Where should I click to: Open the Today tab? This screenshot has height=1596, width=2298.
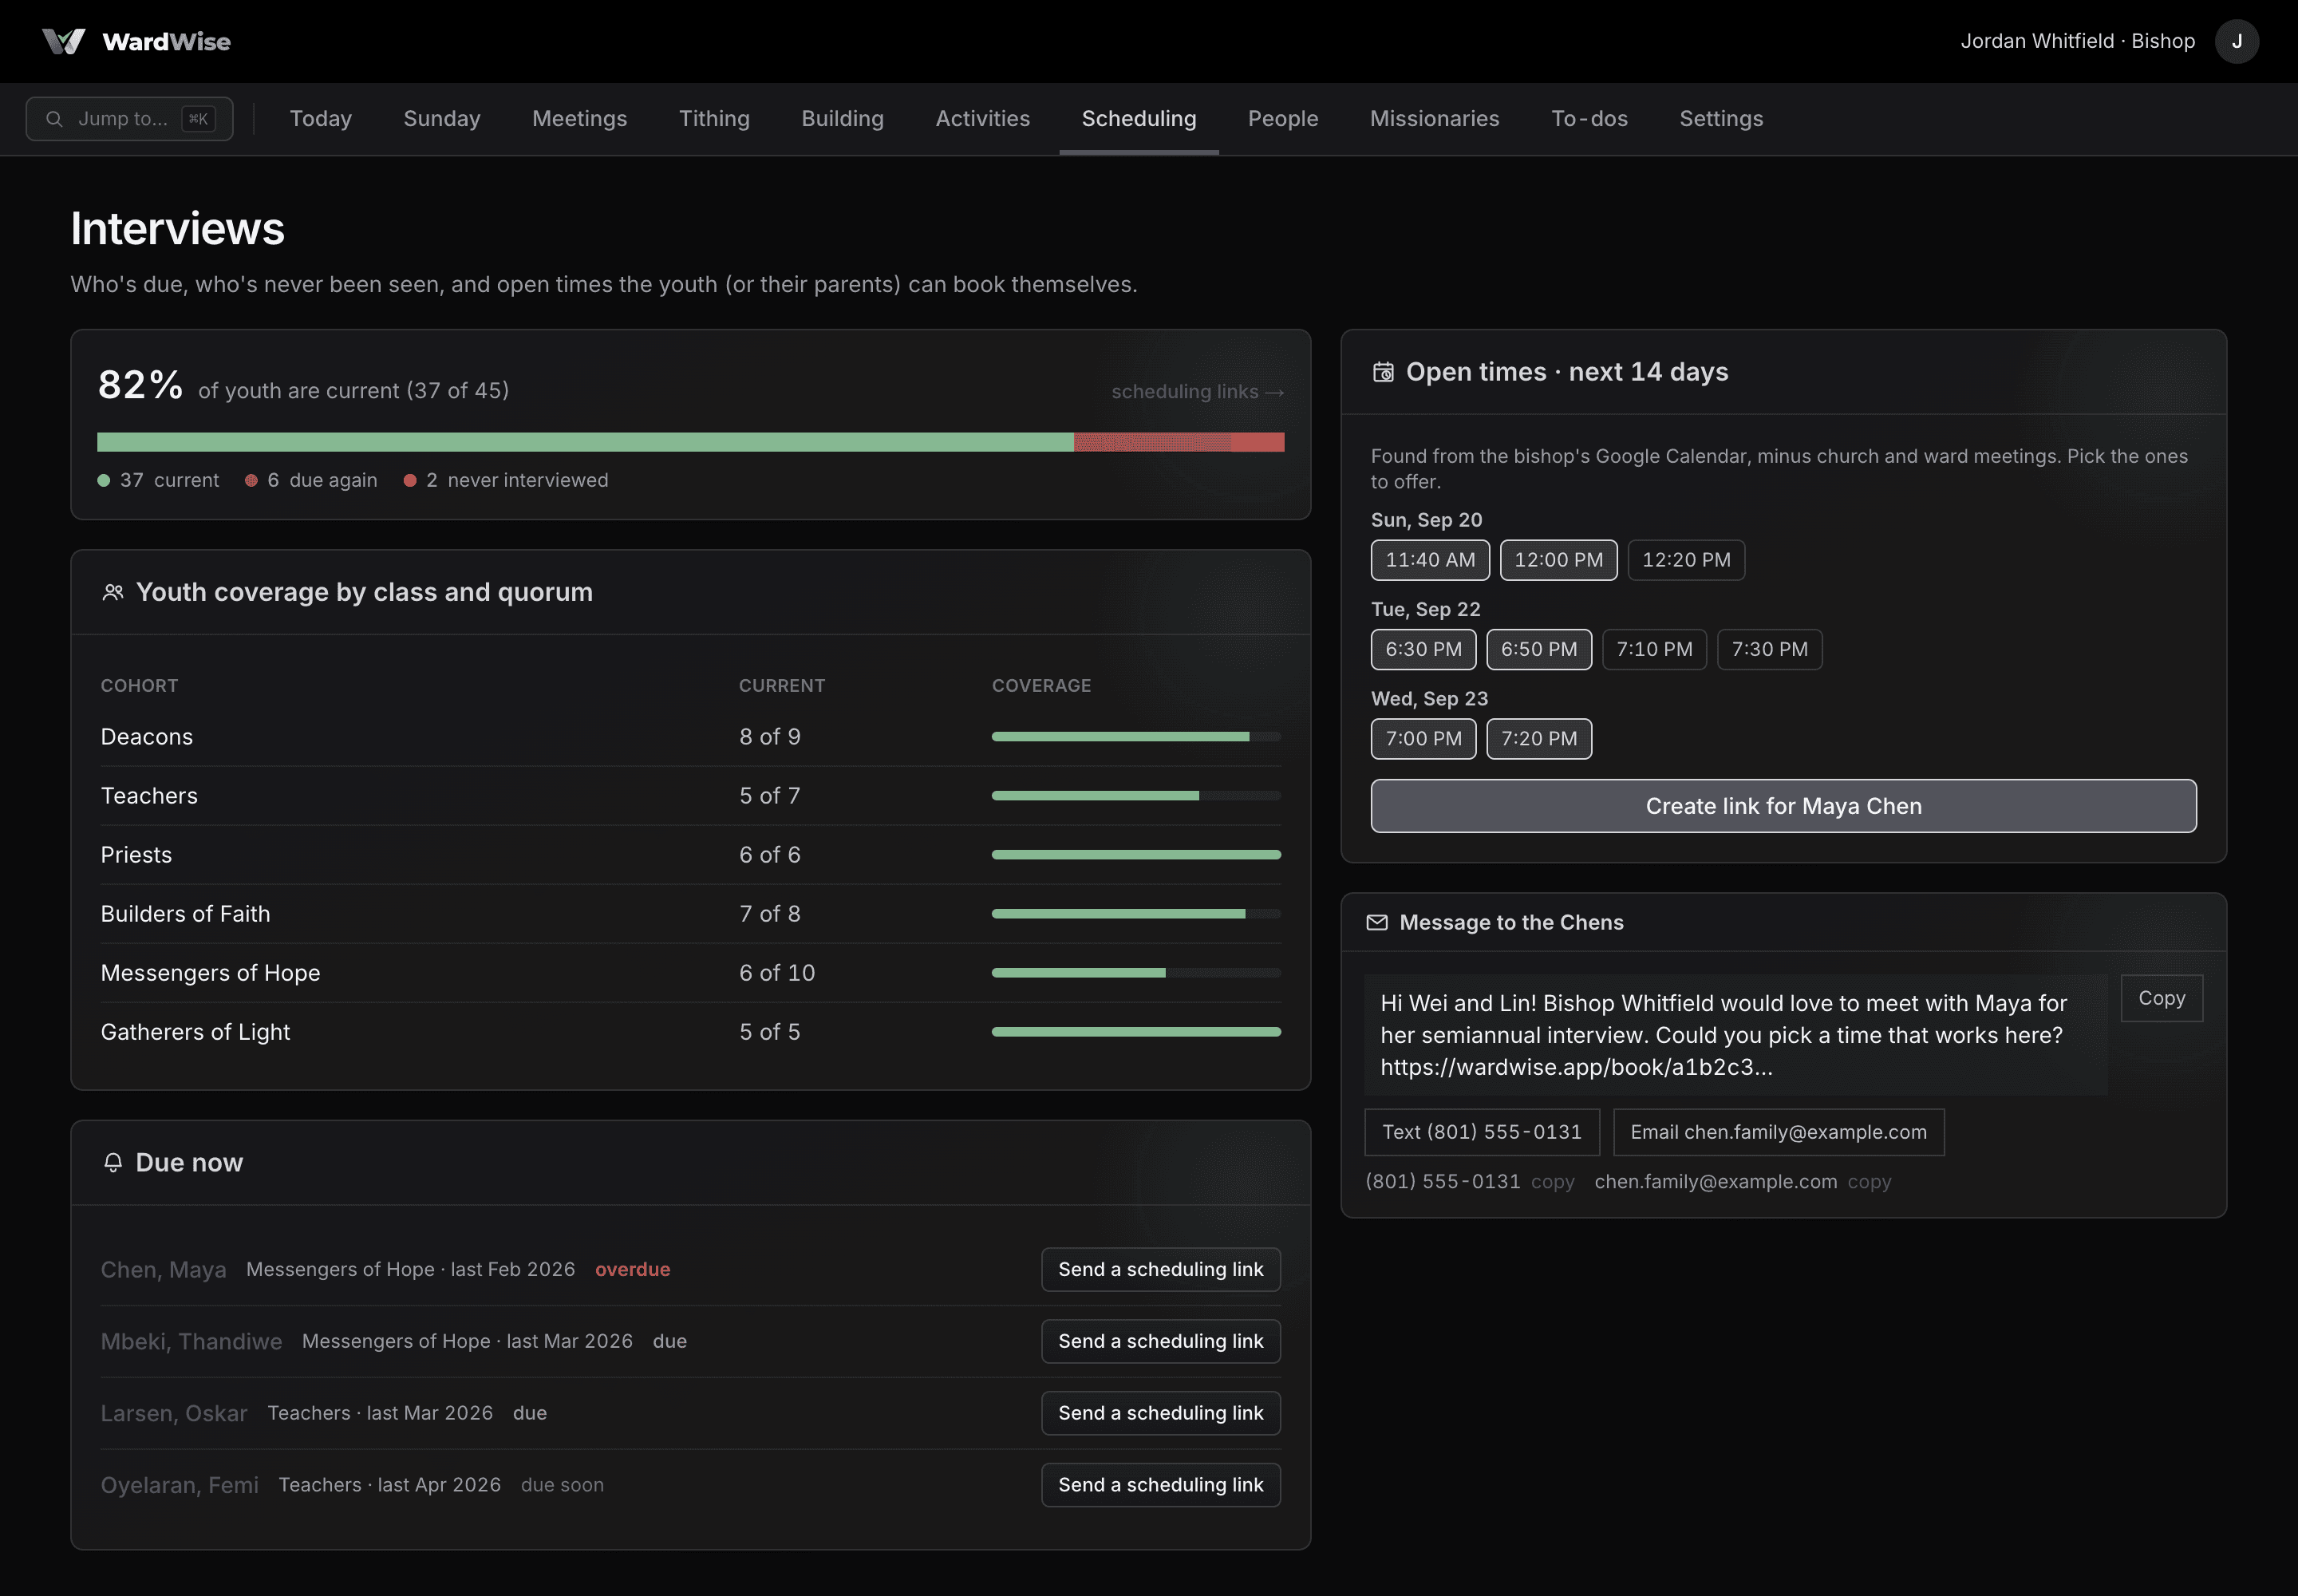coord(321,119)
